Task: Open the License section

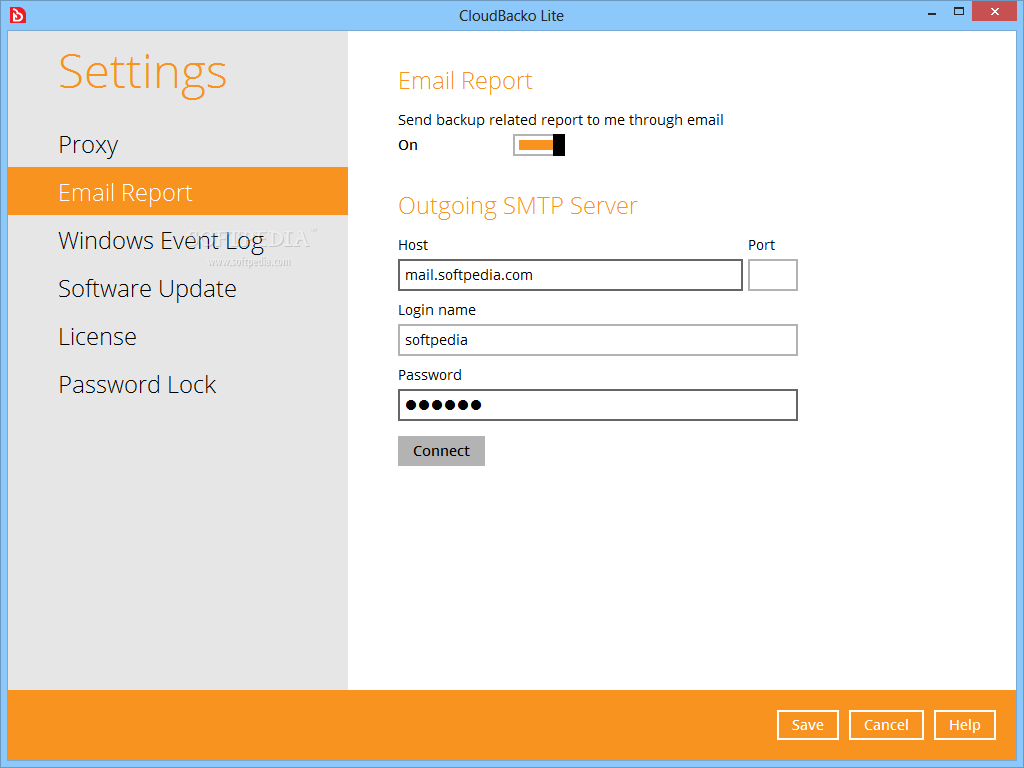Action: [x=178, y=336]
